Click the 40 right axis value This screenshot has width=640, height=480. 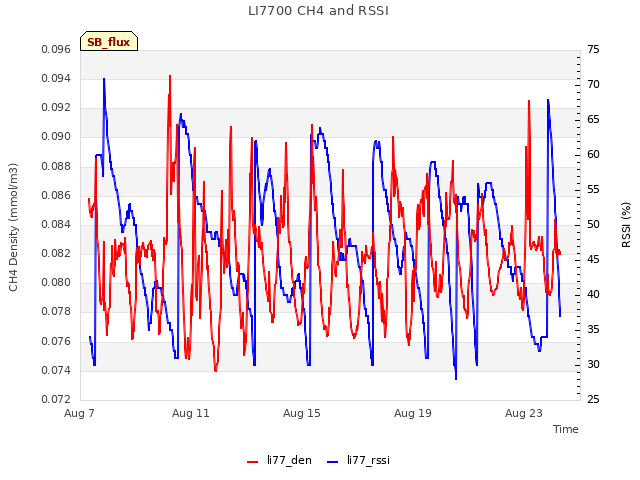pos(593,295)
